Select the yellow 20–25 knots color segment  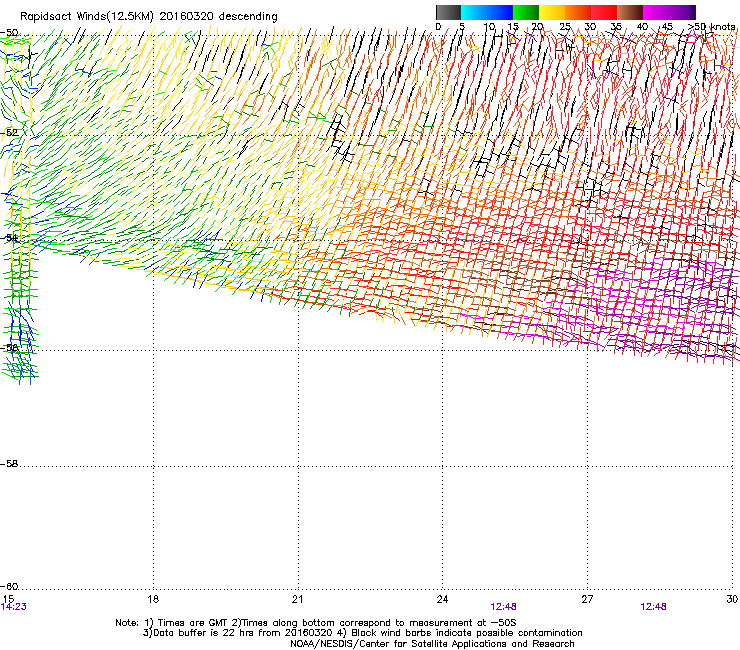(x=552, y=12)
